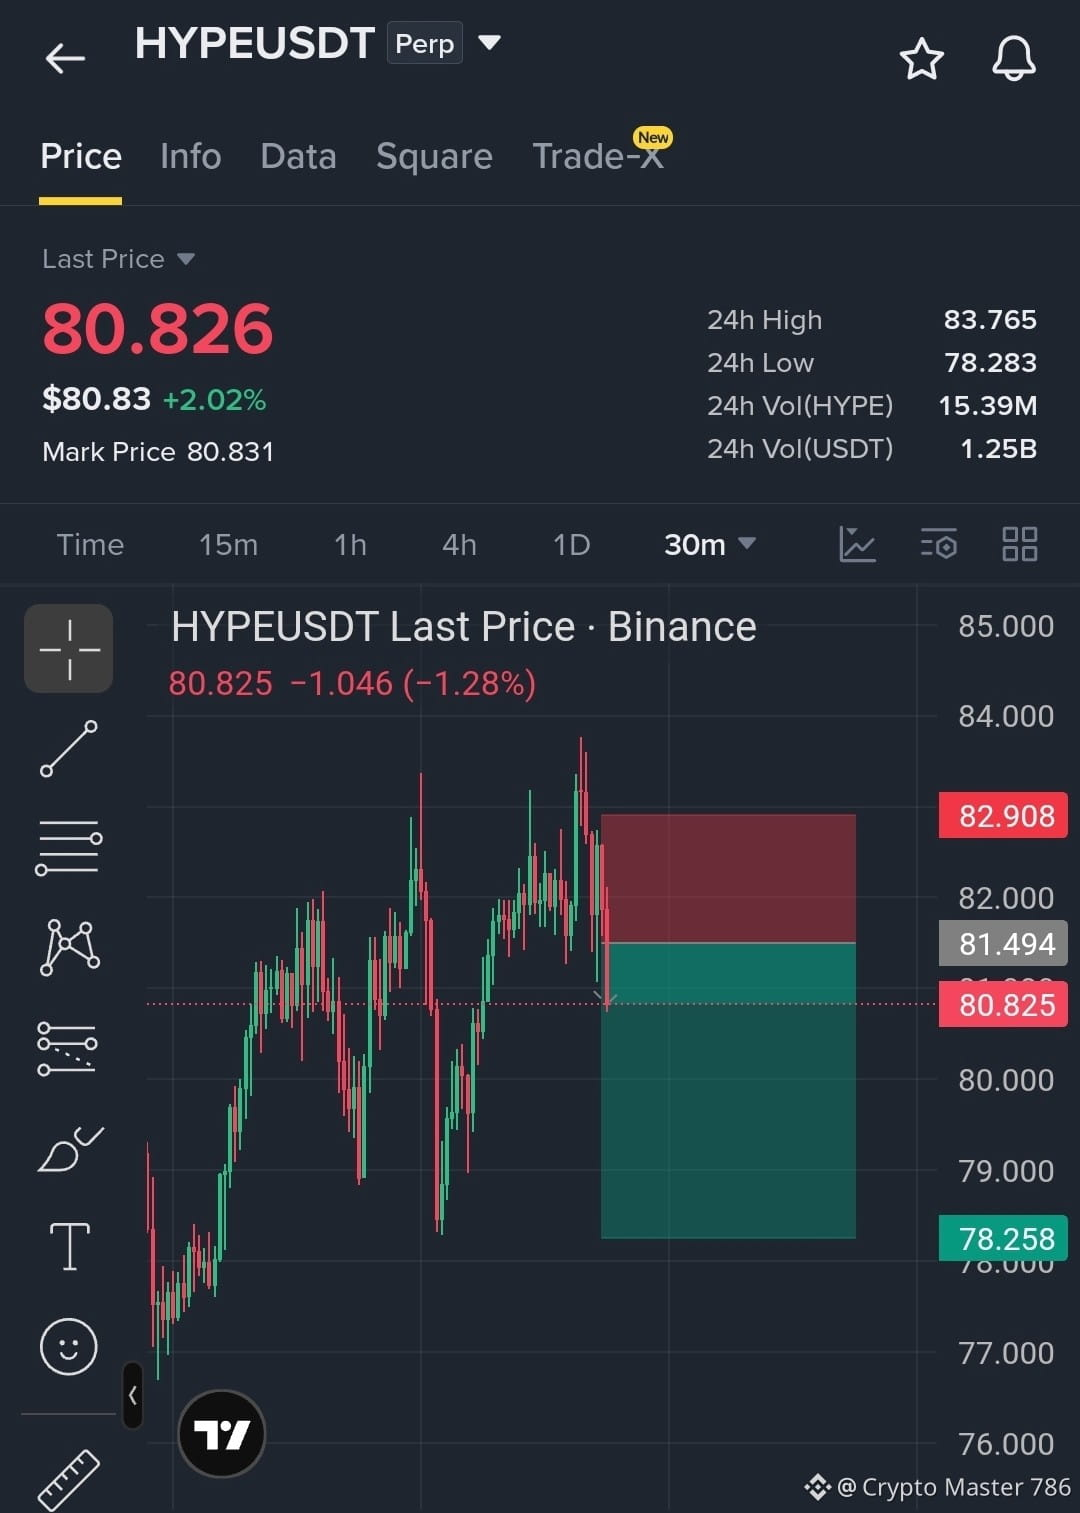Screen dimensions: 1080x1513
Task: Click the 78.258 target price label
Action: click(x=1003, y=1238)
